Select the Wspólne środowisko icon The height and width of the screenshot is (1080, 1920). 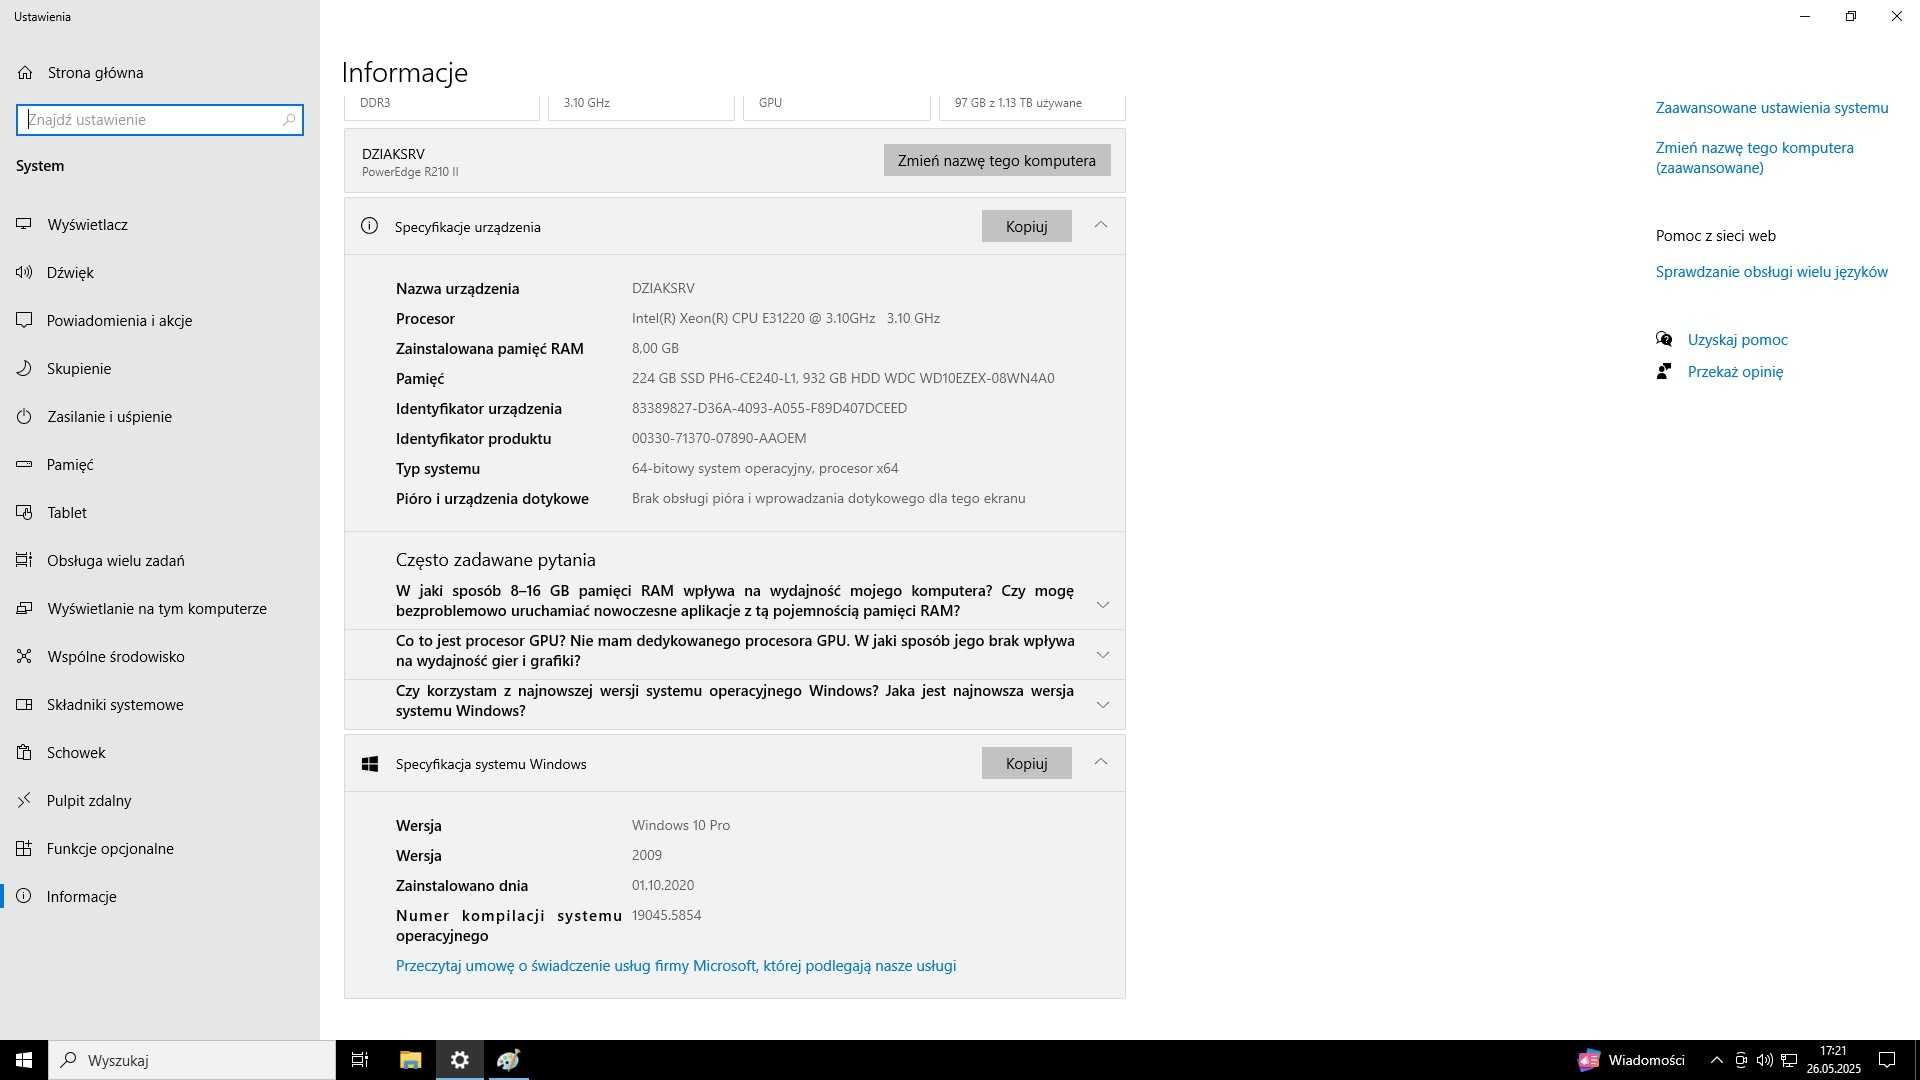point(24,656)
